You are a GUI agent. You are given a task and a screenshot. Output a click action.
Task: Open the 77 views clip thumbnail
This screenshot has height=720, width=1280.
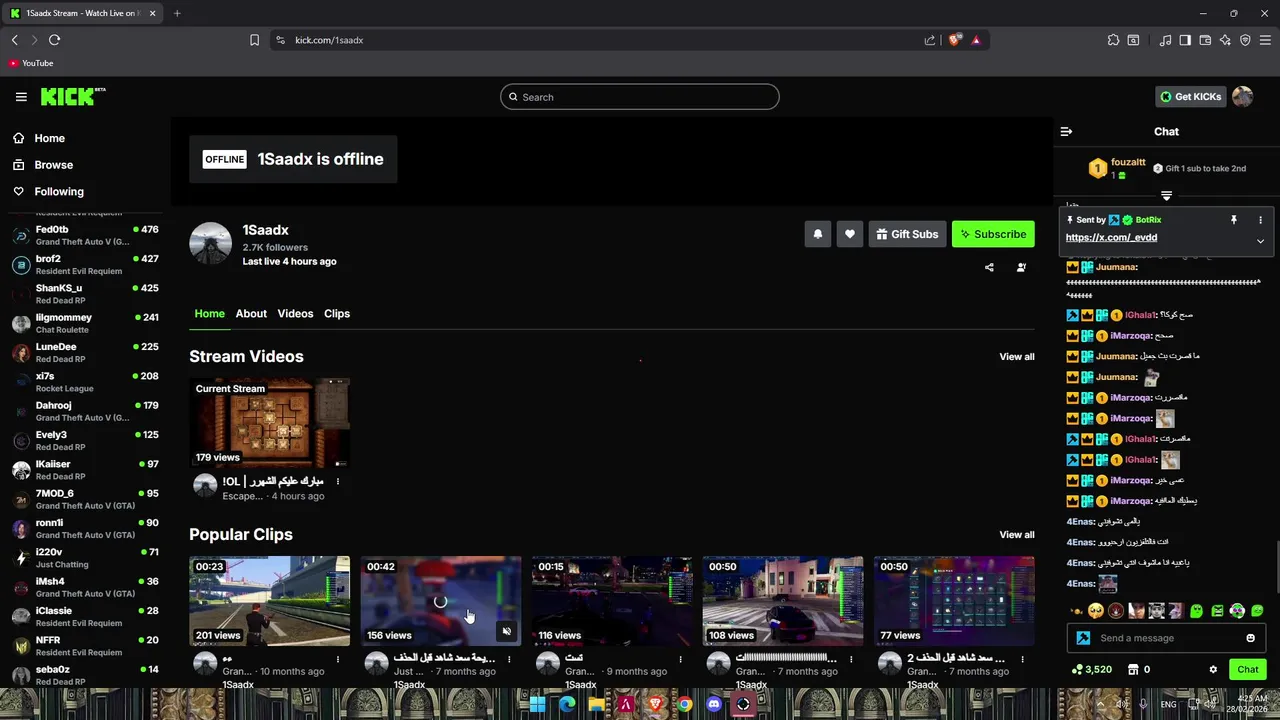[954, 601]
